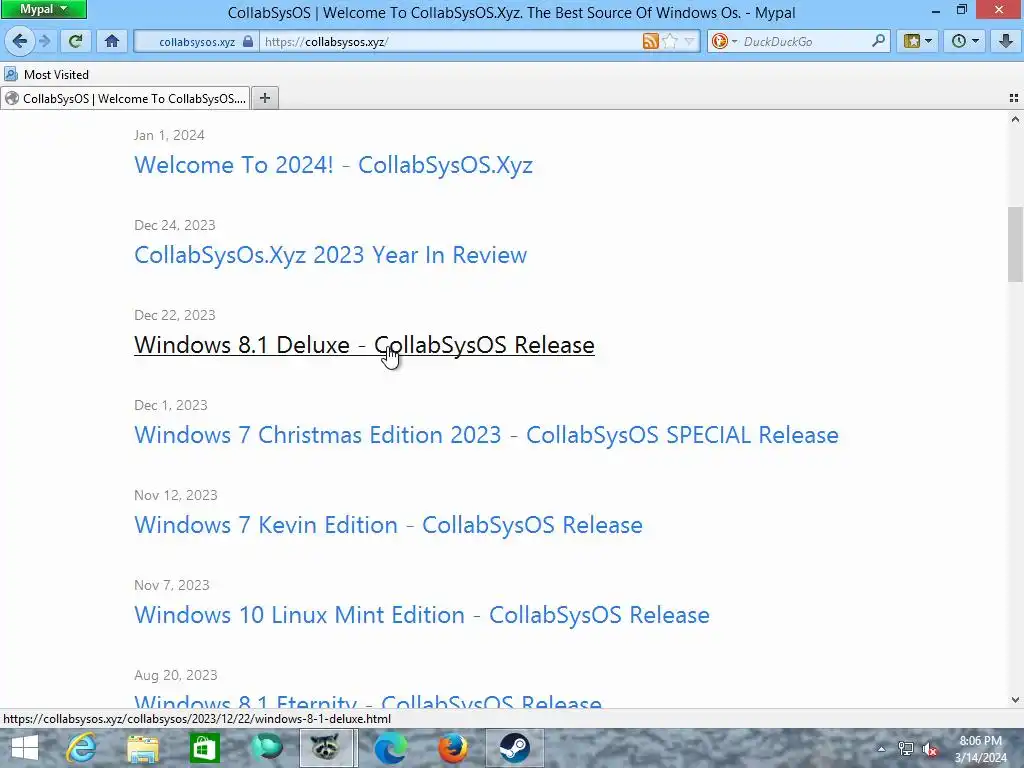The height and width of the screenshot is (768, 1024).
Task: Open the Home page via house icon
Action: [112, 41]
